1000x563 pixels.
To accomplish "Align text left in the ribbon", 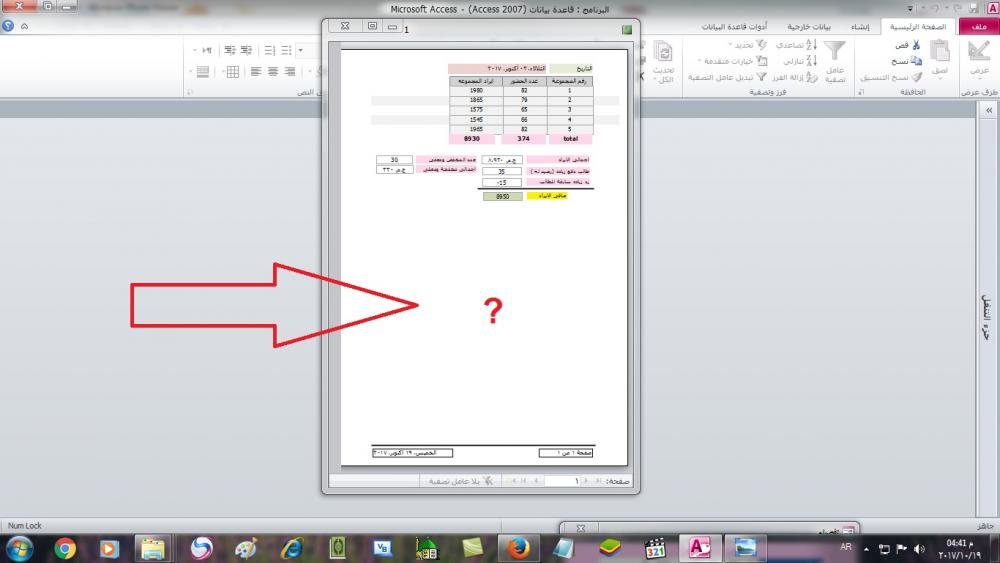I will (x=256, y=71).
